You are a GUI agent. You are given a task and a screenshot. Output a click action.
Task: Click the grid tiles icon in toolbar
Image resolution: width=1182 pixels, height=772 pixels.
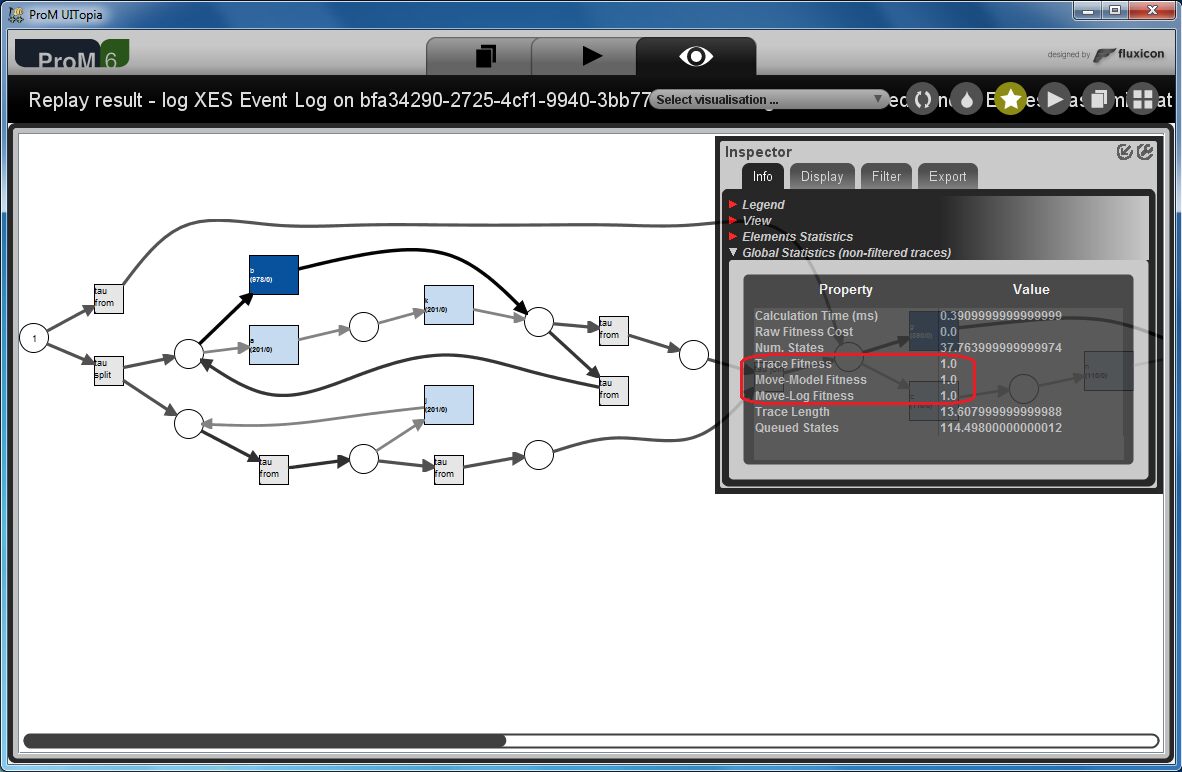click(1143, 100)
